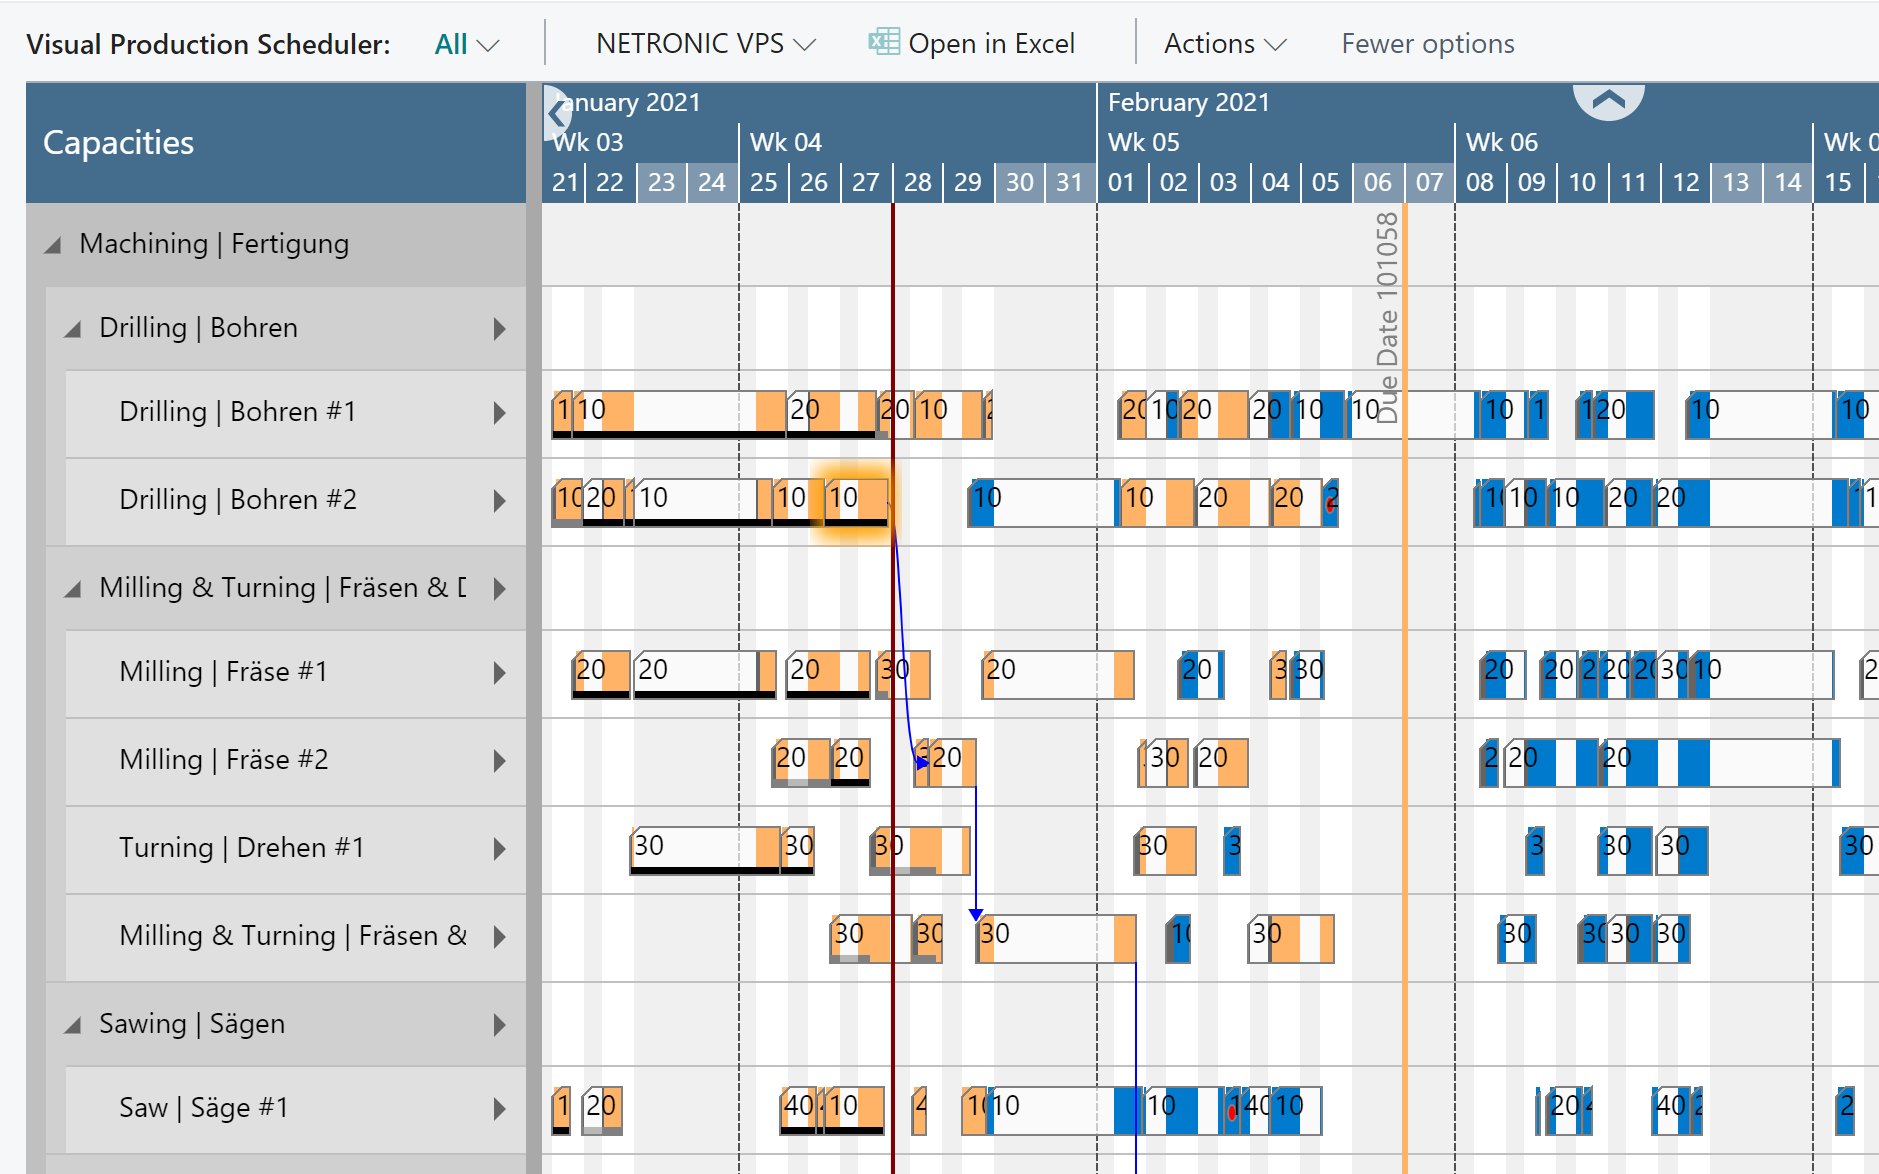Screen dimensions: 1879x1174
Task: Open the NETRONIC VPS menu
Action: 704,42
